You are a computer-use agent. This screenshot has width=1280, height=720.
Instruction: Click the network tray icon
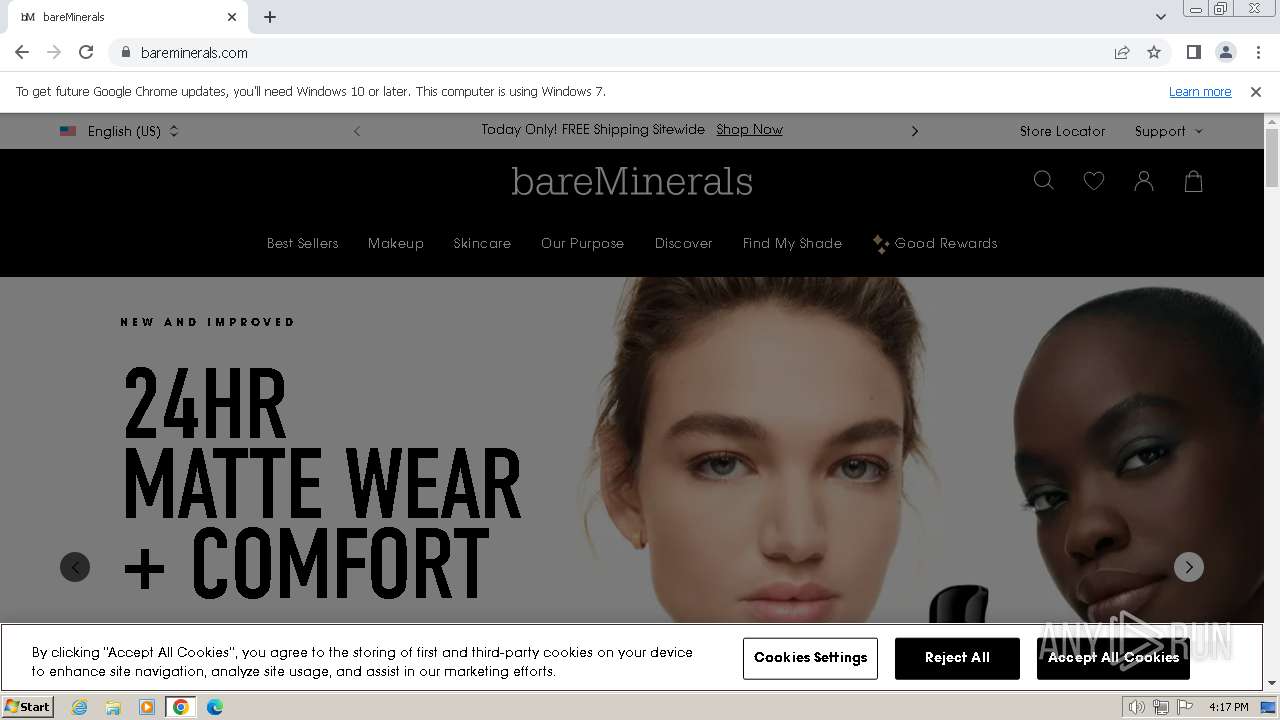point(1161,707)
